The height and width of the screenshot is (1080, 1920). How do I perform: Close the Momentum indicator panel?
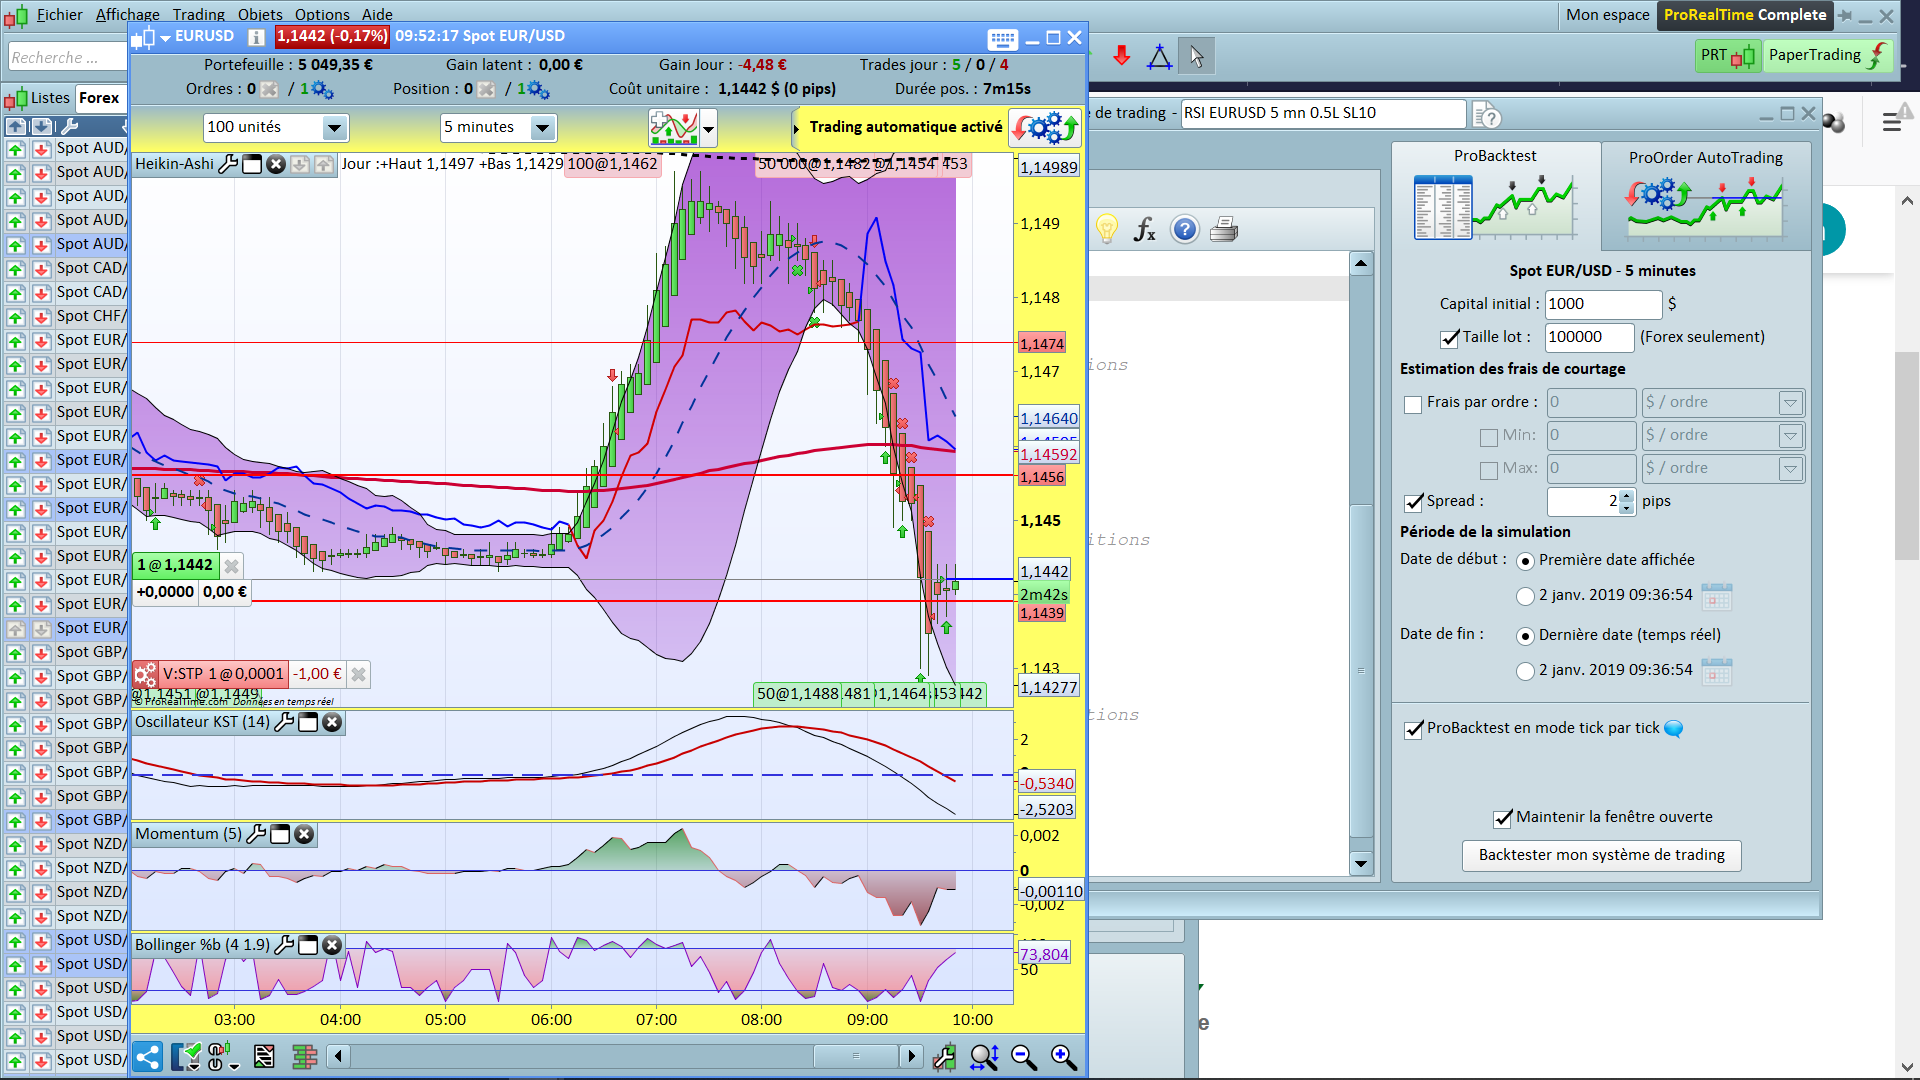coord(304,834)
